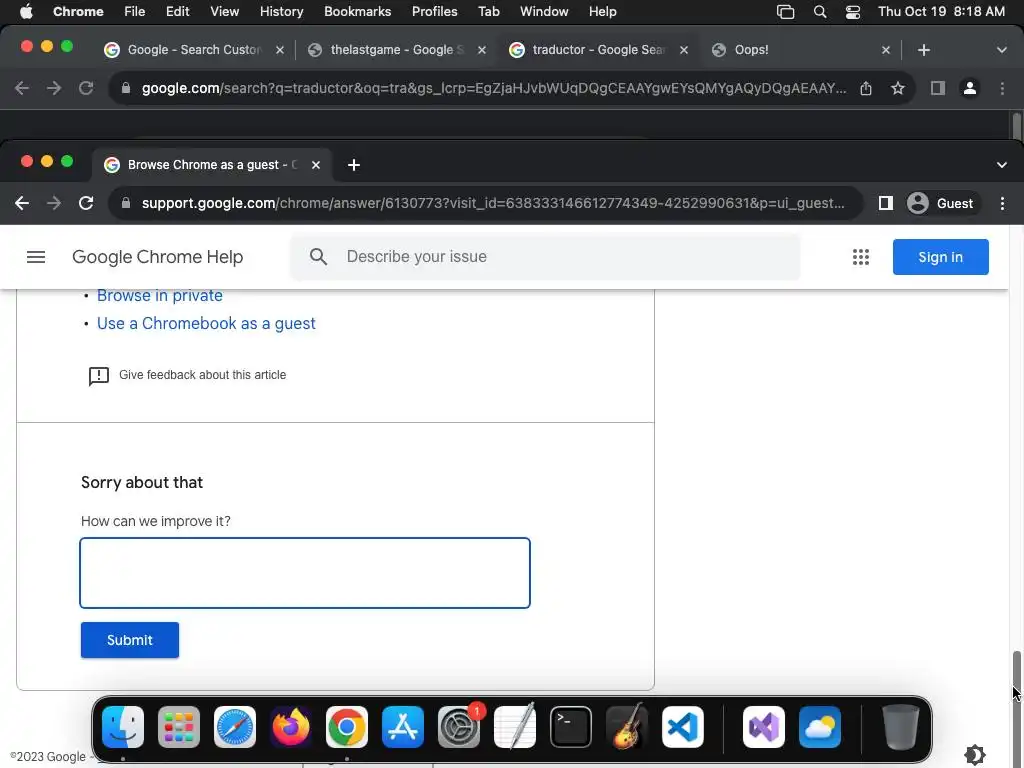Viewport: 1024px width, 768px height.
Task: Open System Settings from the Dock
Action: coord(459,726)
